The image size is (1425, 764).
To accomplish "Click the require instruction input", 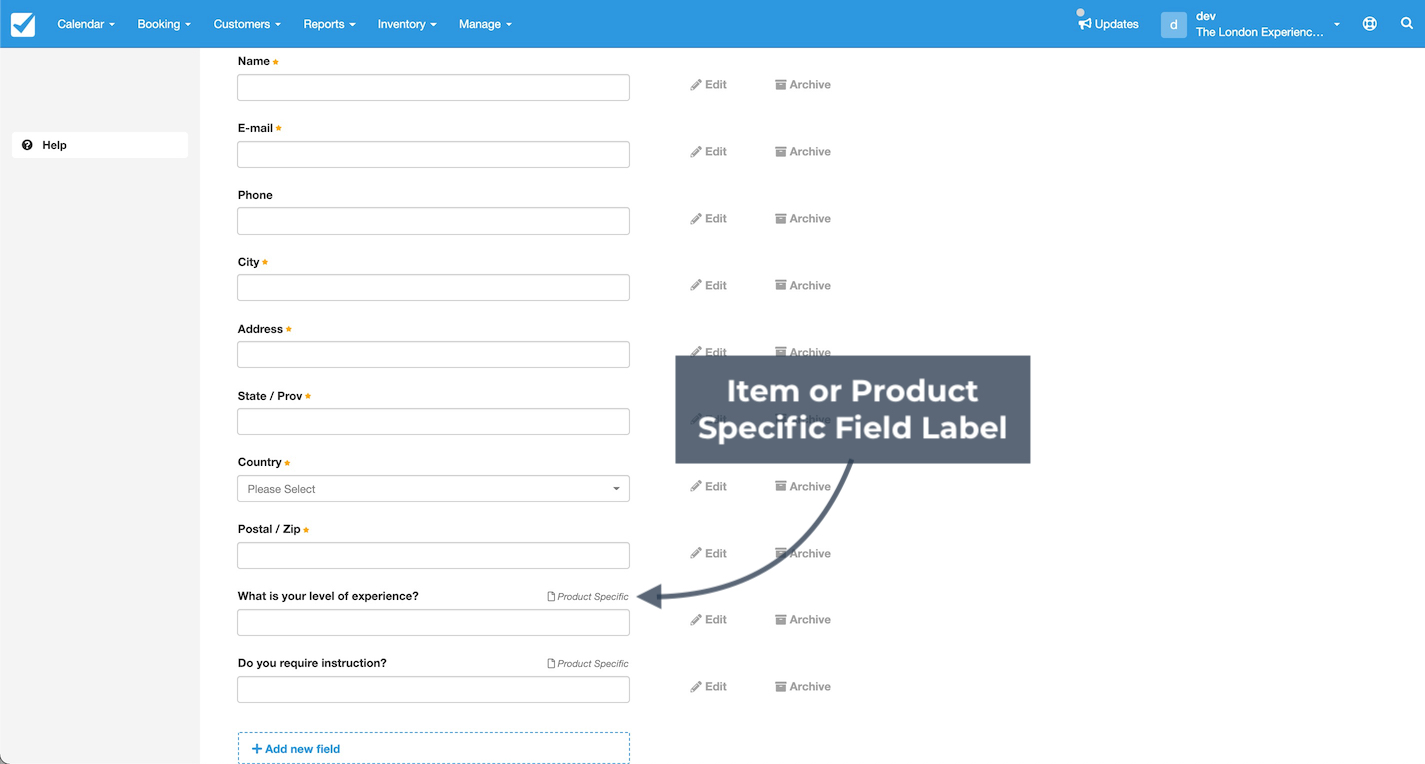I will tap(433, 690).
